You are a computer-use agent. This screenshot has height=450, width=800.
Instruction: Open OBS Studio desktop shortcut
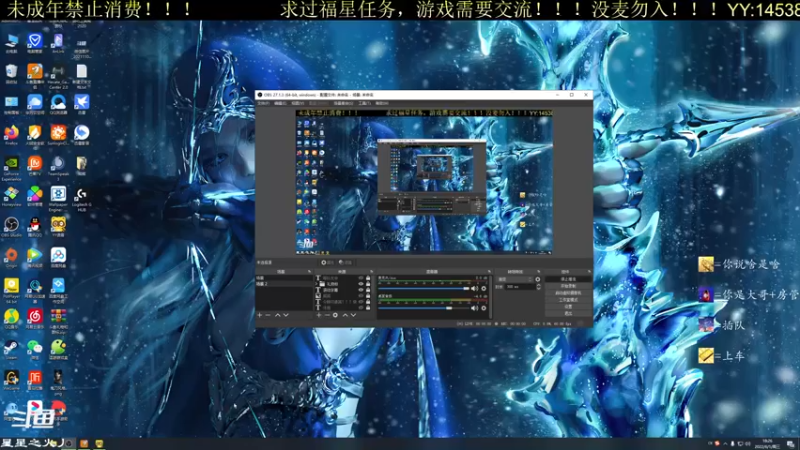(11, 226)
